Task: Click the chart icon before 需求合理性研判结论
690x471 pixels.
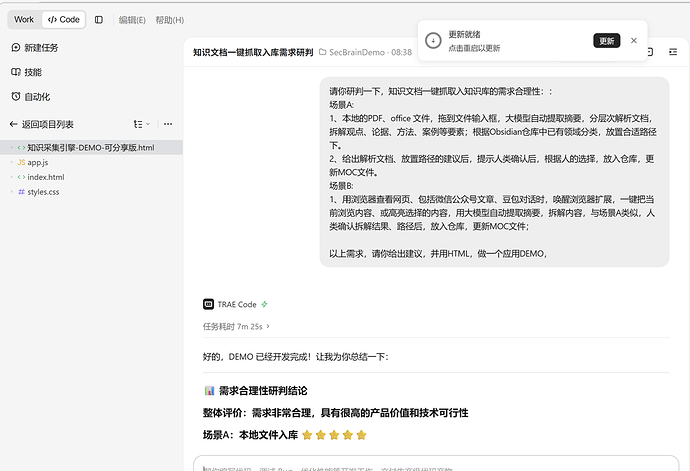Action: pos(209,390)
